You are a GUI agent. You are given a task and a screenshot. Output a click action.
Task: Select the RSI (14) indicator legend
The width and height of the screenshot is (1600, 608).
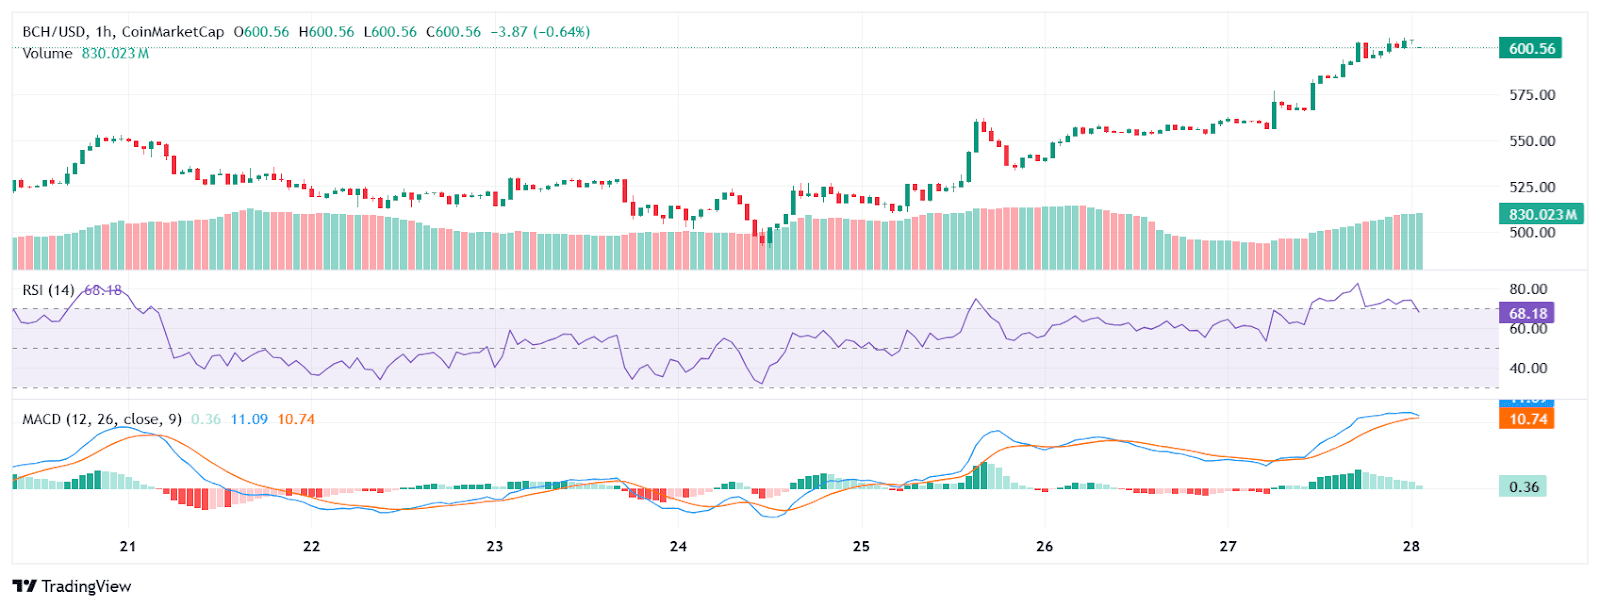coord(48,290)
